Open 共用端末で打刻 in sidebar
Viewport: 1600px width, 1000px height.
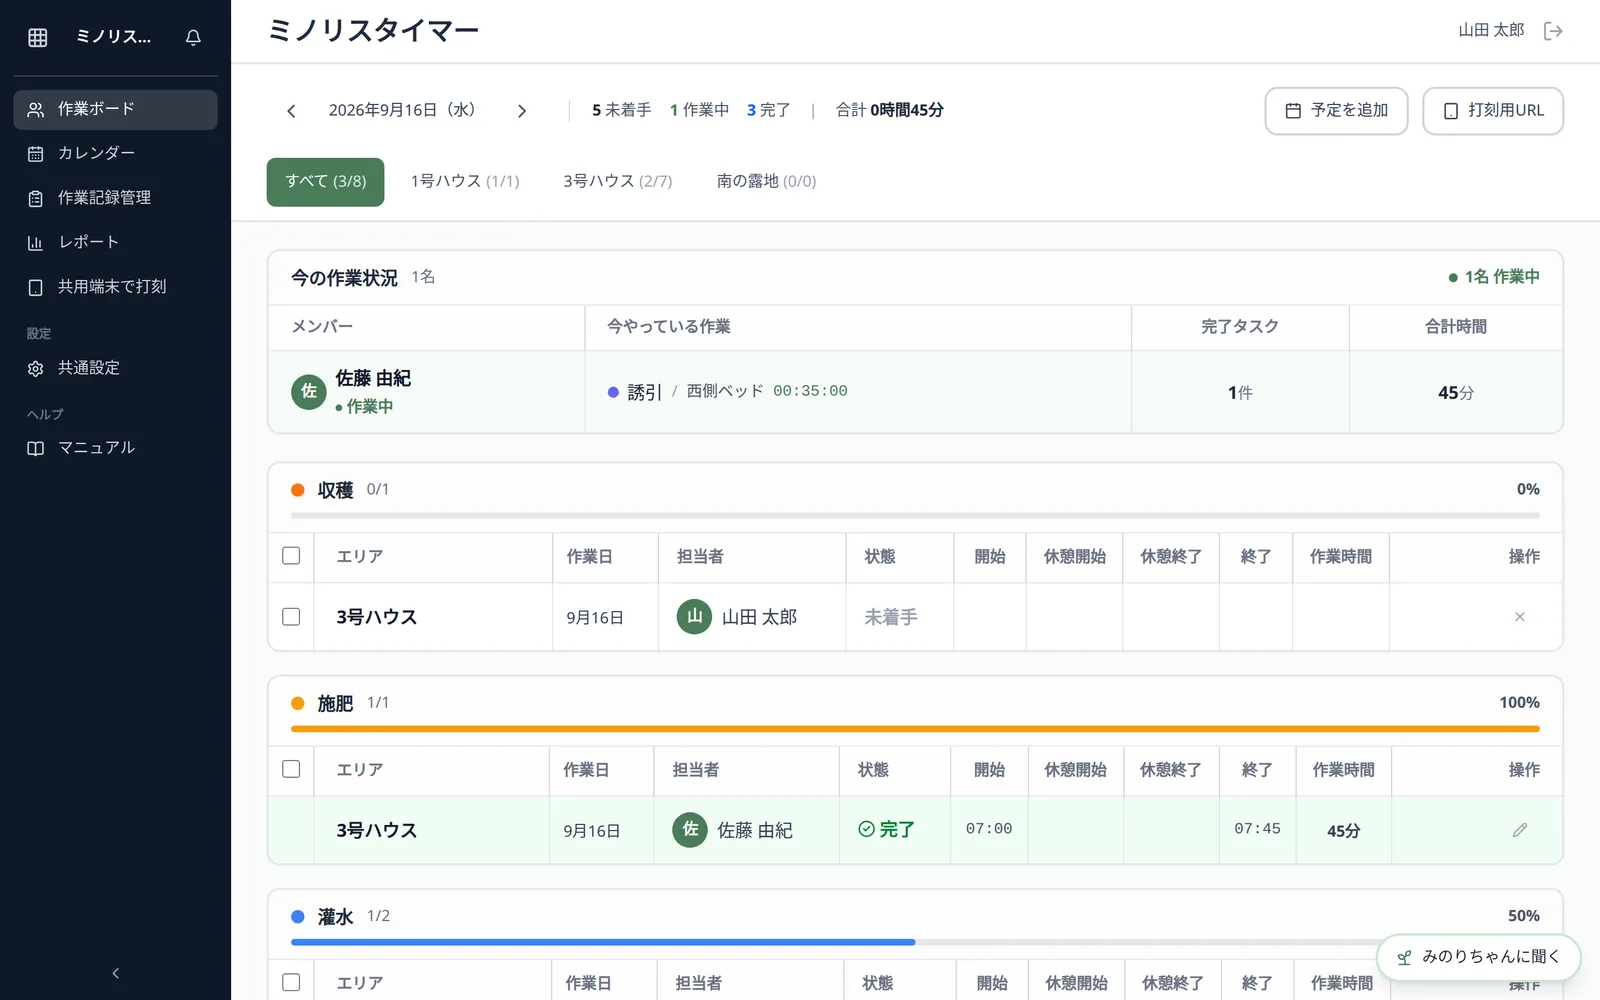(115, 287)
